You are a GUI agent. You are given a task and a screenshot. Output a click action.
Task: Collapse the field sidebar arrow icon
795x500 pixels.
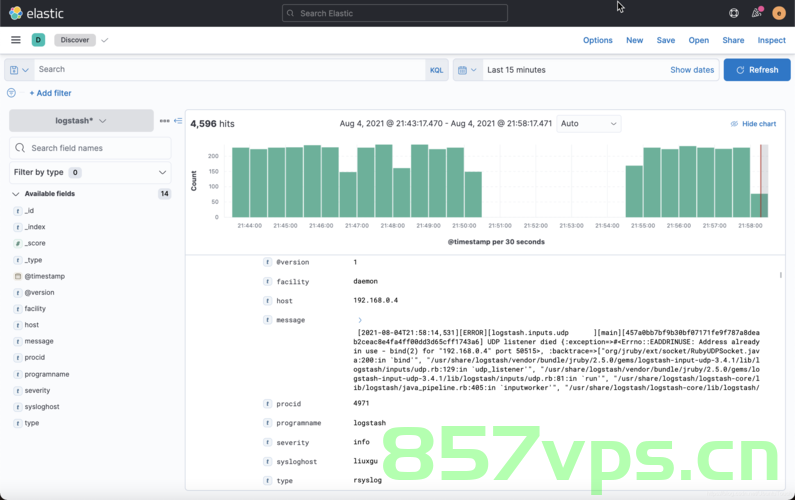tap(178, 121)
